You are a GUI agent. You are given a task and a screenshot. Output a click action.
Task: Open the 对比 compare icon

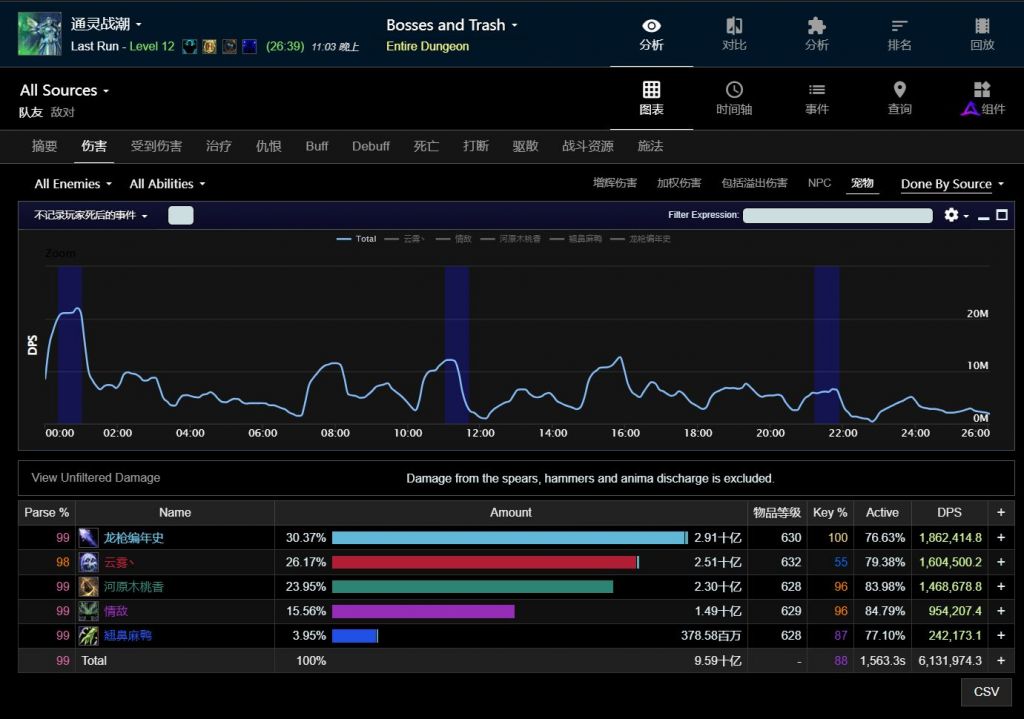click(734, 34)
